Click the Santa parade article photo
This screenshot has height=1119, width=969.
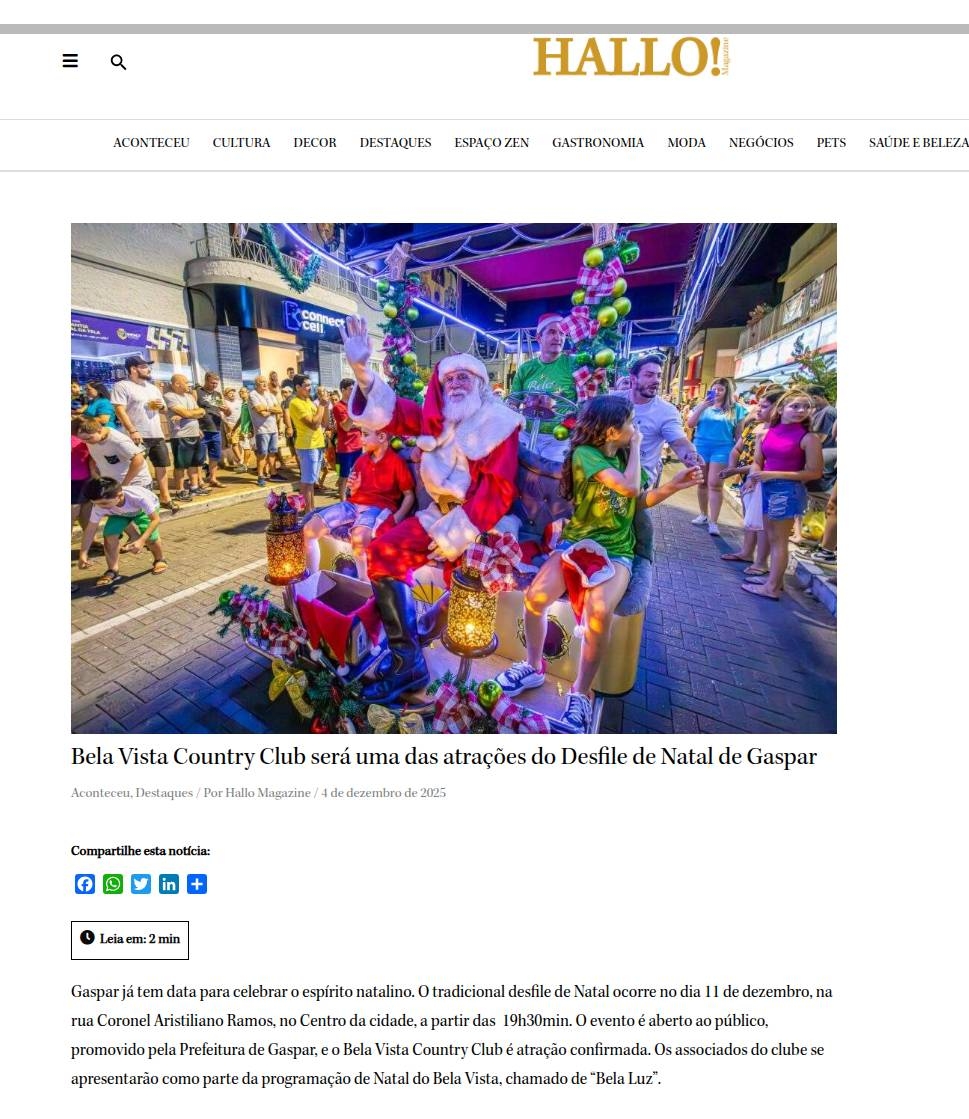[x=454, y=478]
